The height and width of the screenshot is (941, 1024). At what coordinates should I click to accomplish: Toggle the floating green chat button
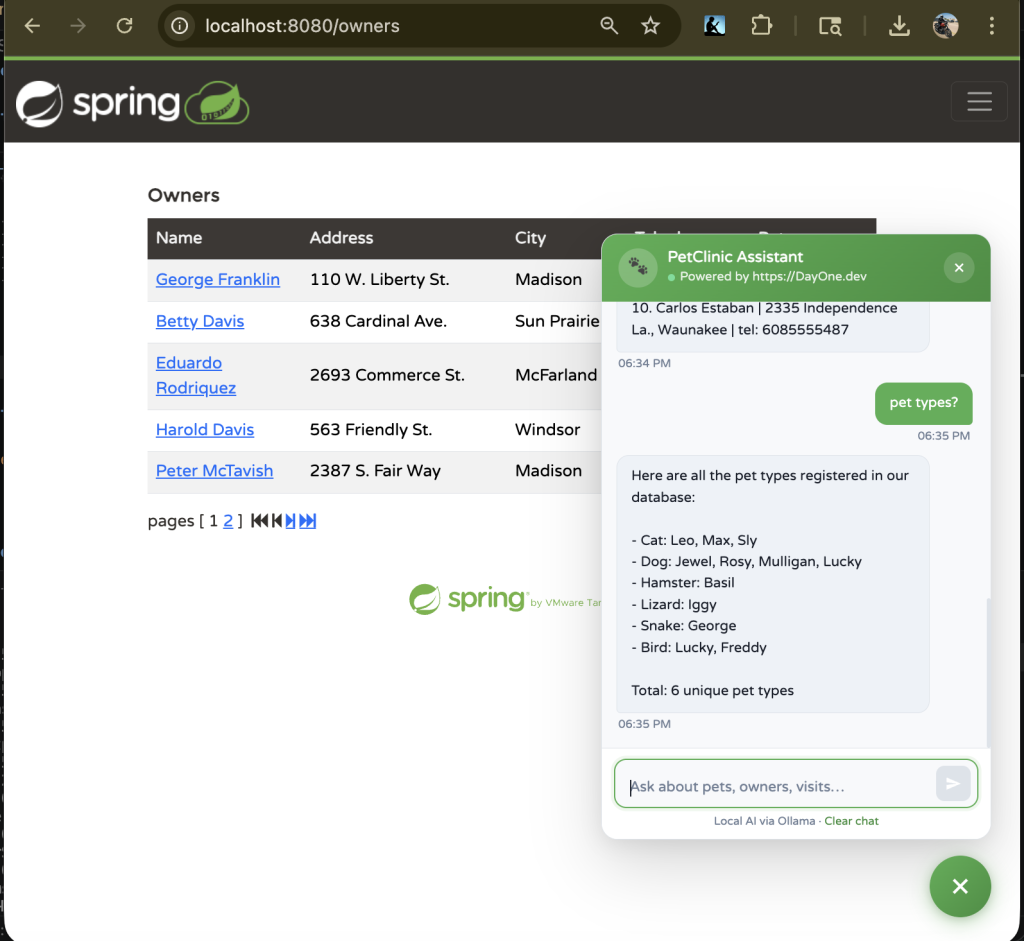point(960,886)
